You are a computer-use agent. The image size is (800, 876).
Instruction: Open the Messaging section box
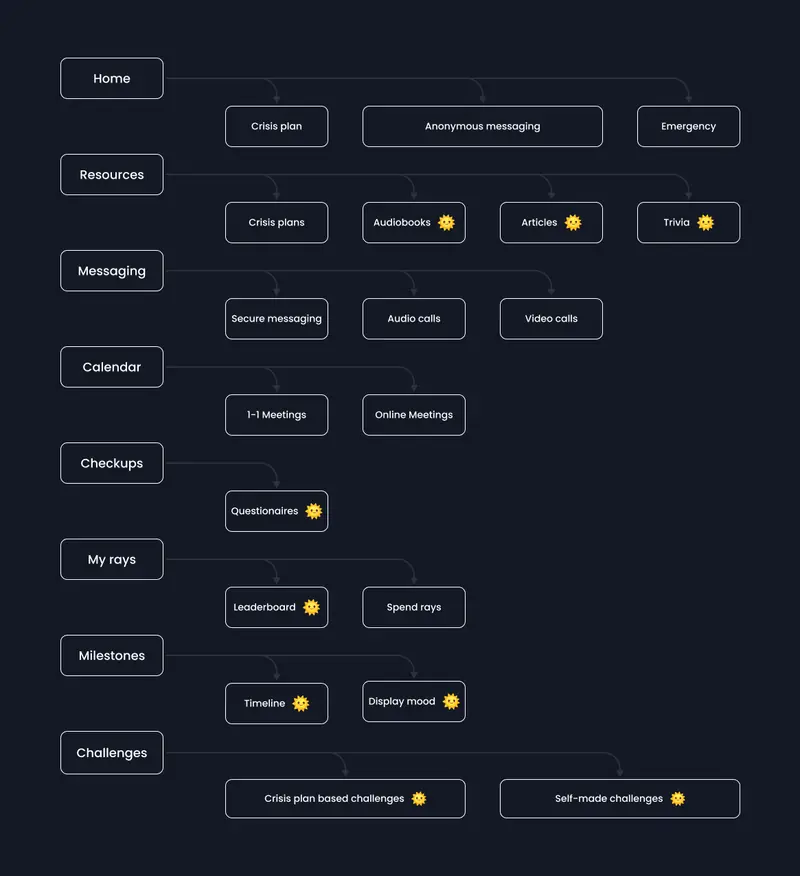[x=112, y=271]
